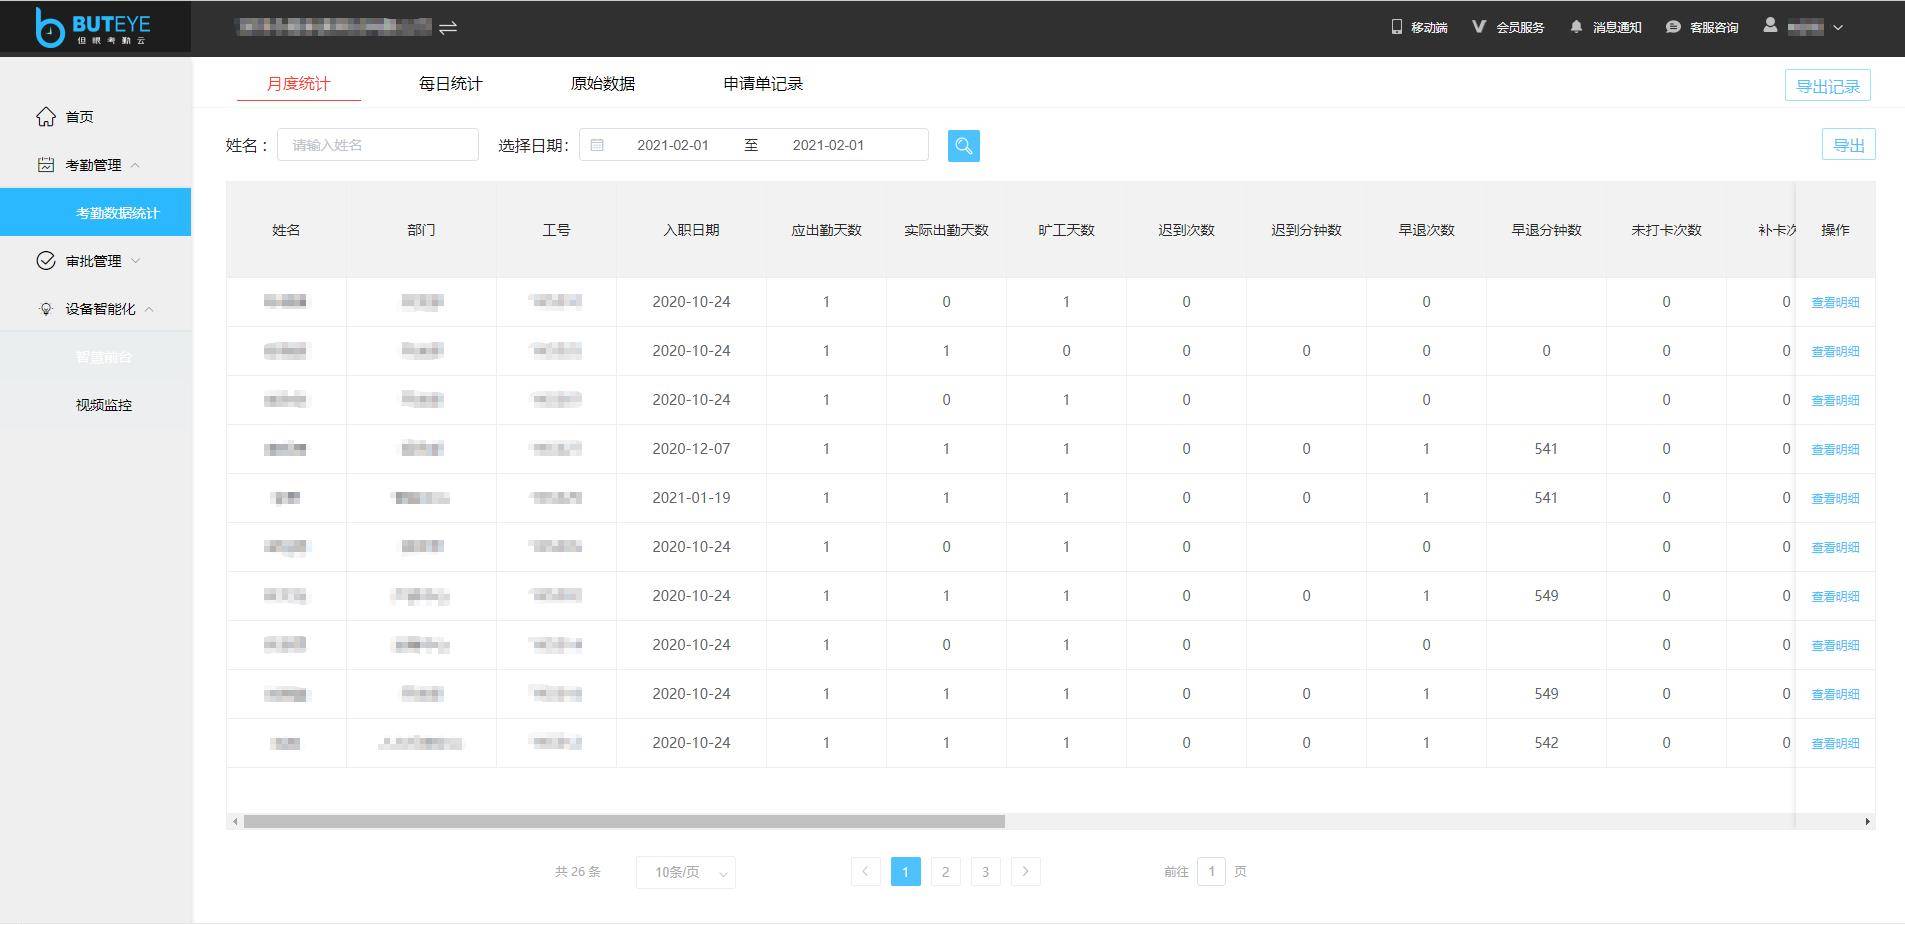Click the BUTEYE logo

click(x=92, y=27)
